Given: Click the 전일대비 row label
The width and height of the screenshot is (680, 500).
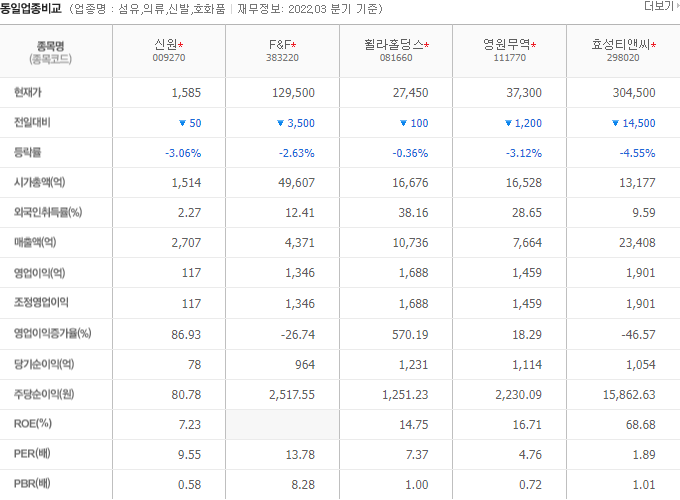Looking at the screenshot, I should click(x=32, y=123).
